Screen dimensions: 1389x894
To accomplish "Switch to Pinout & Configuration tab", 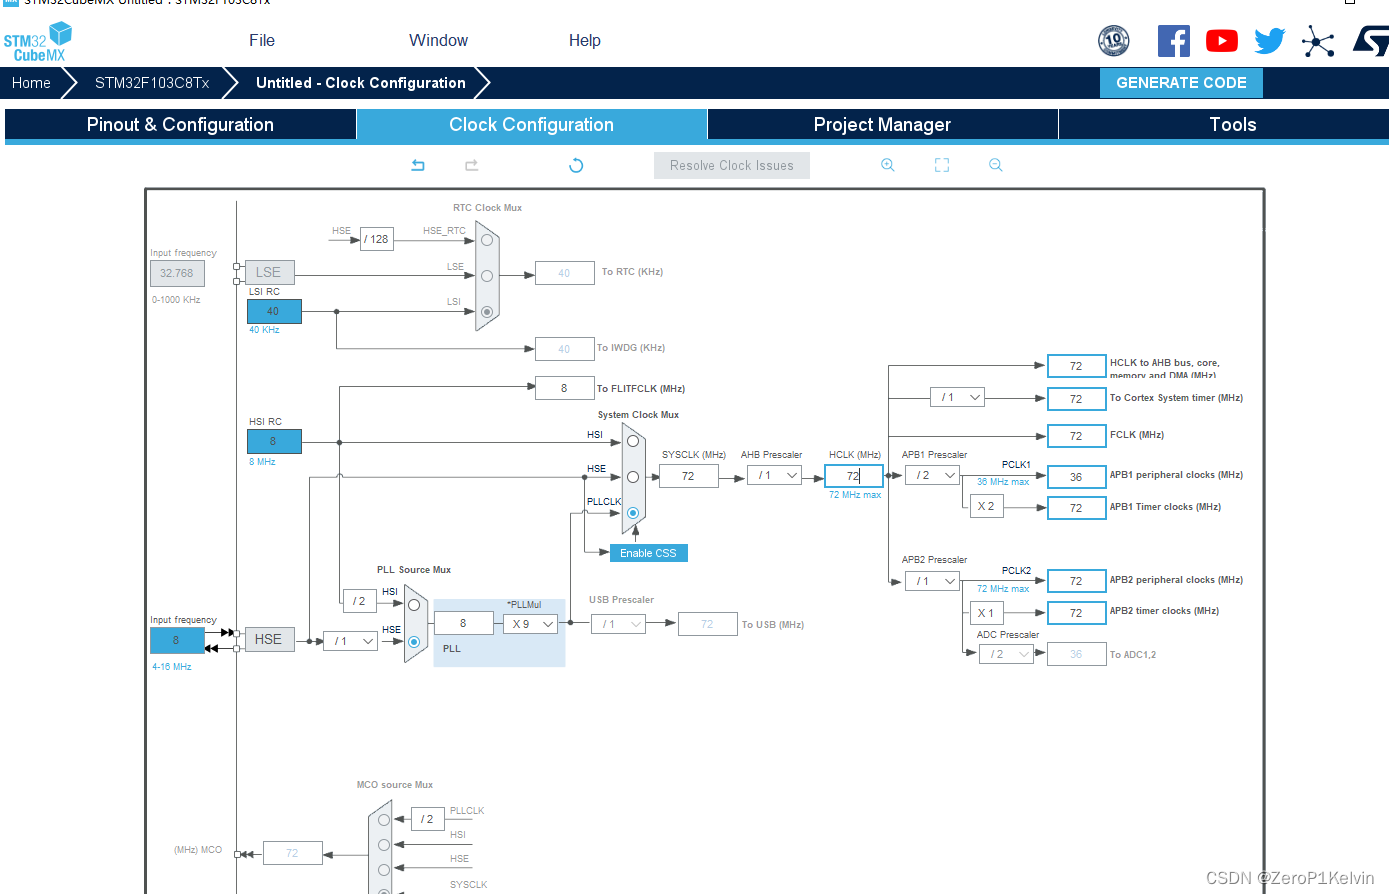I will (x=181, y=125).
